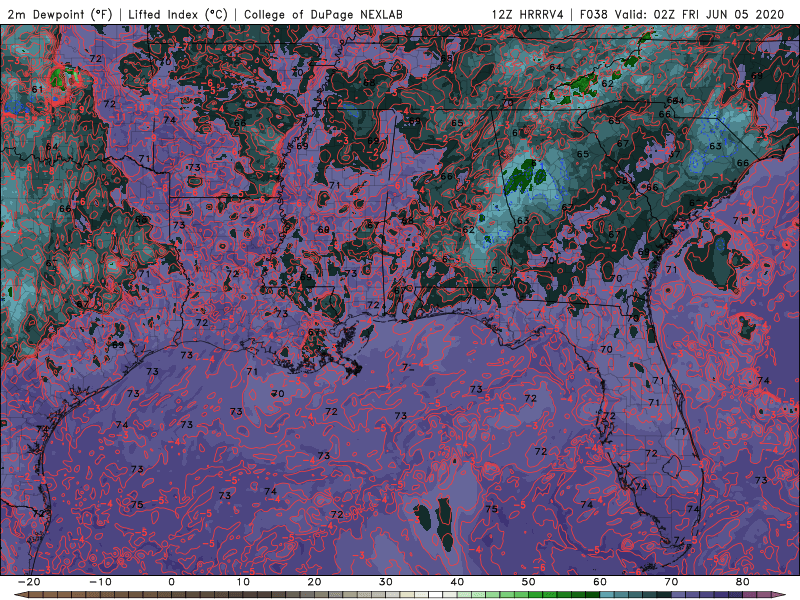800x600 pixels.
Task: Click the 80 tick label on the legend
Action: pyautogui.click(x=743, y=582)
